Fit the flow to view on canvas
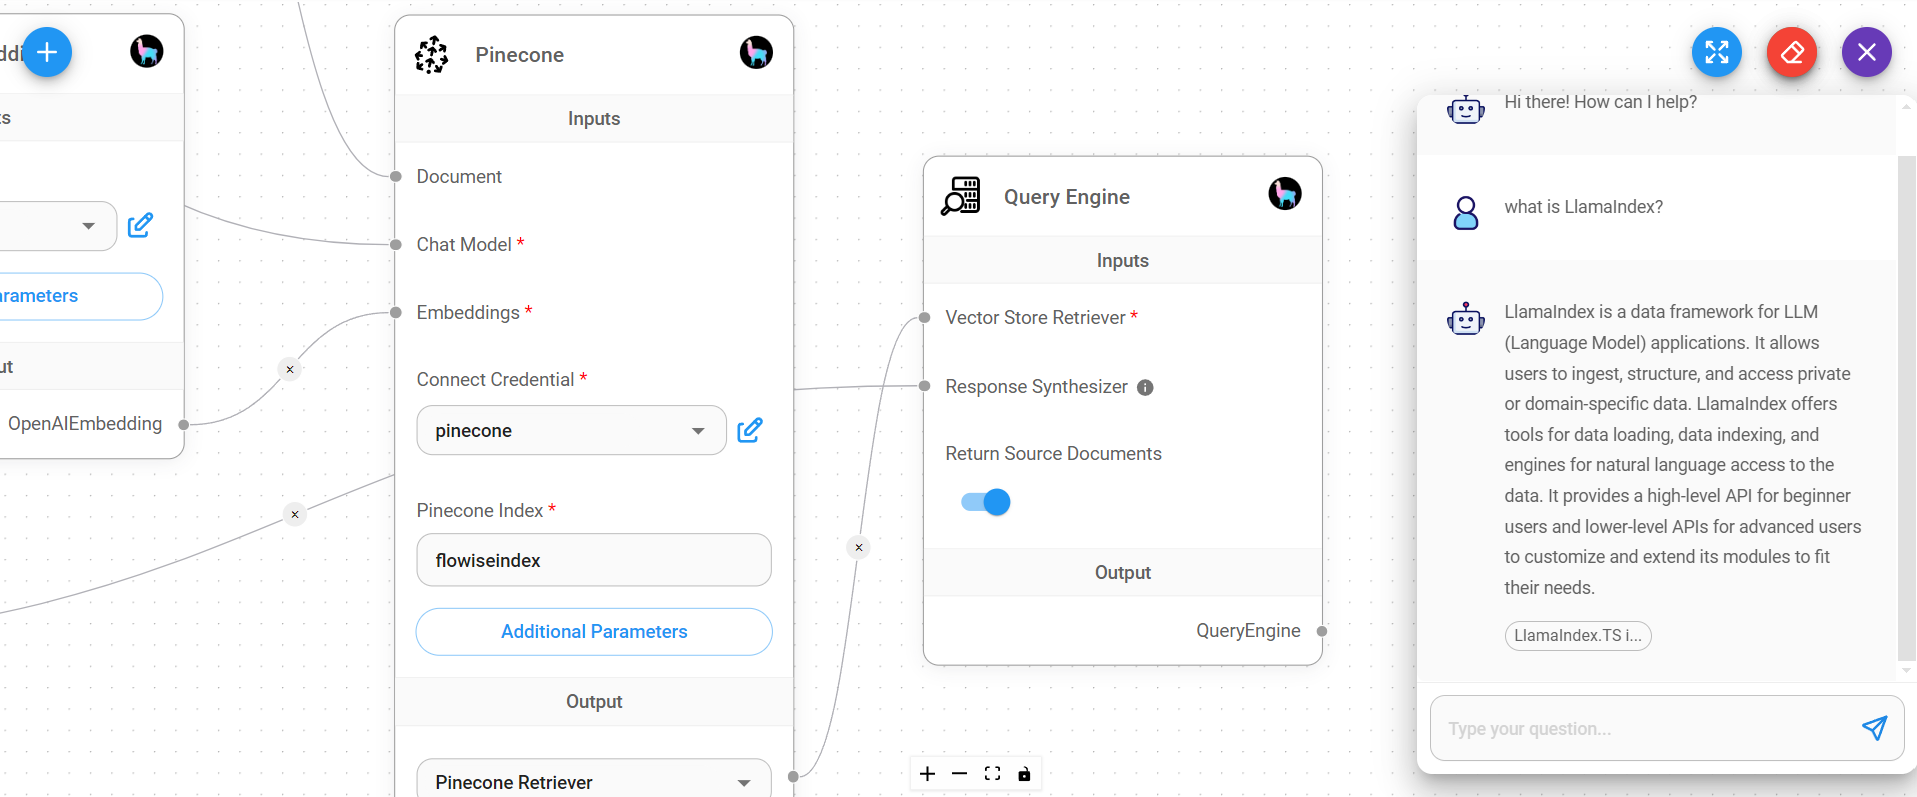 click(992, 774)
